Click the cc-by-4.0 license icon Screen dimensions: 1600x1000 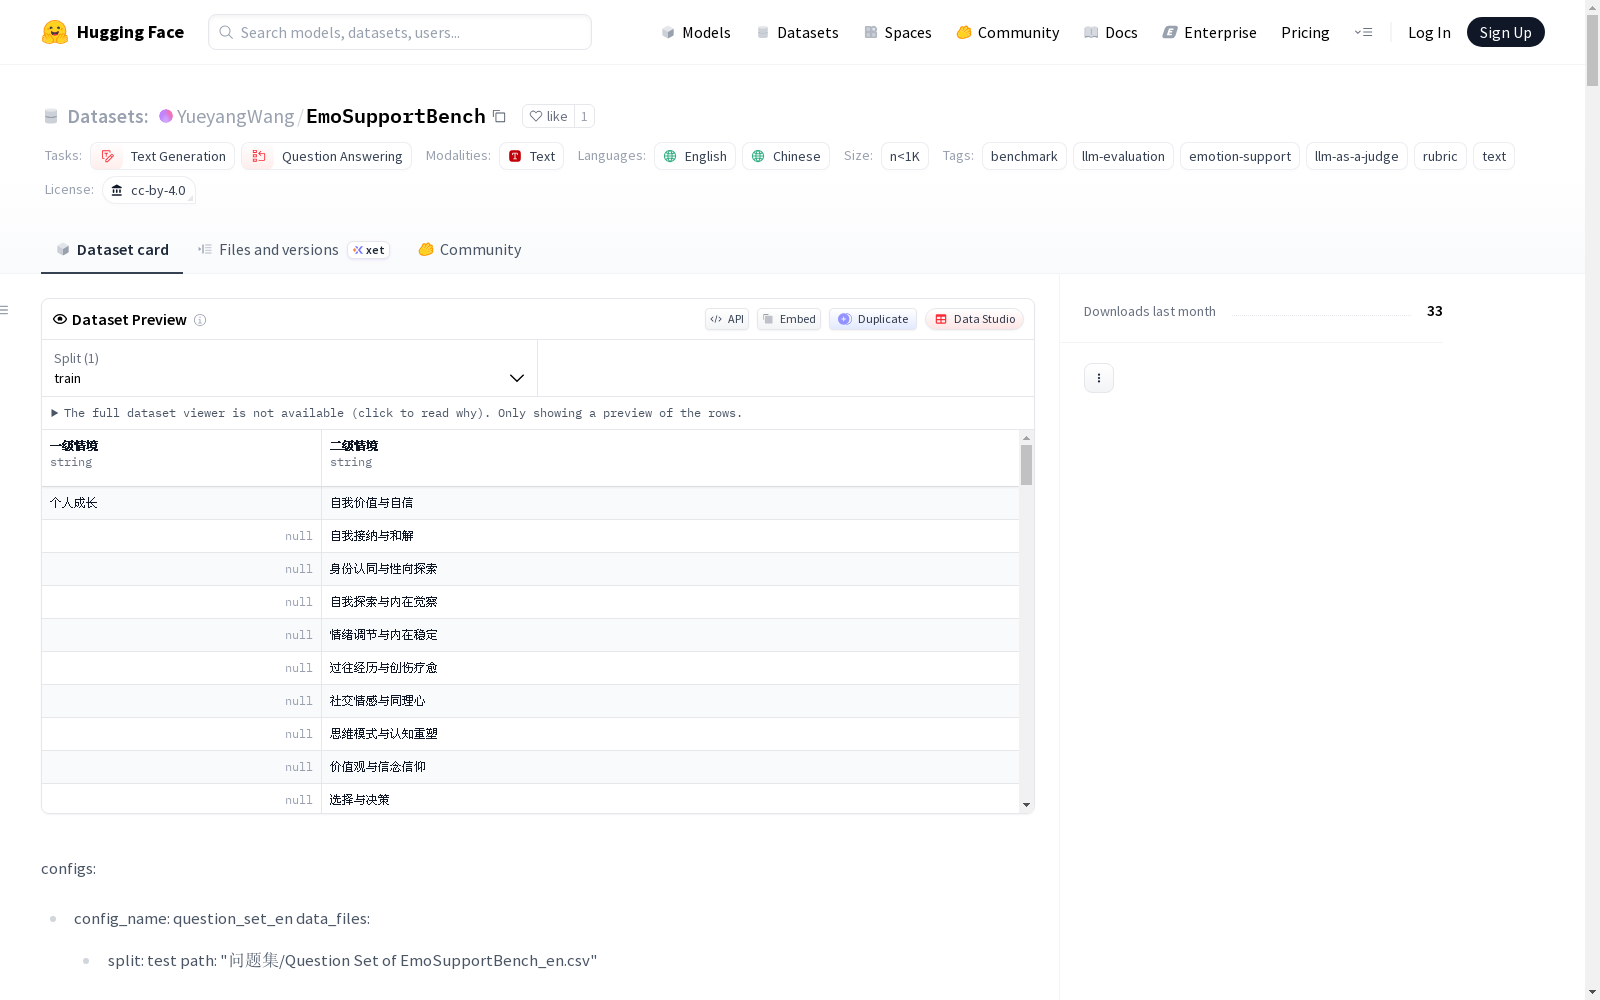click(x=117, y=190)
